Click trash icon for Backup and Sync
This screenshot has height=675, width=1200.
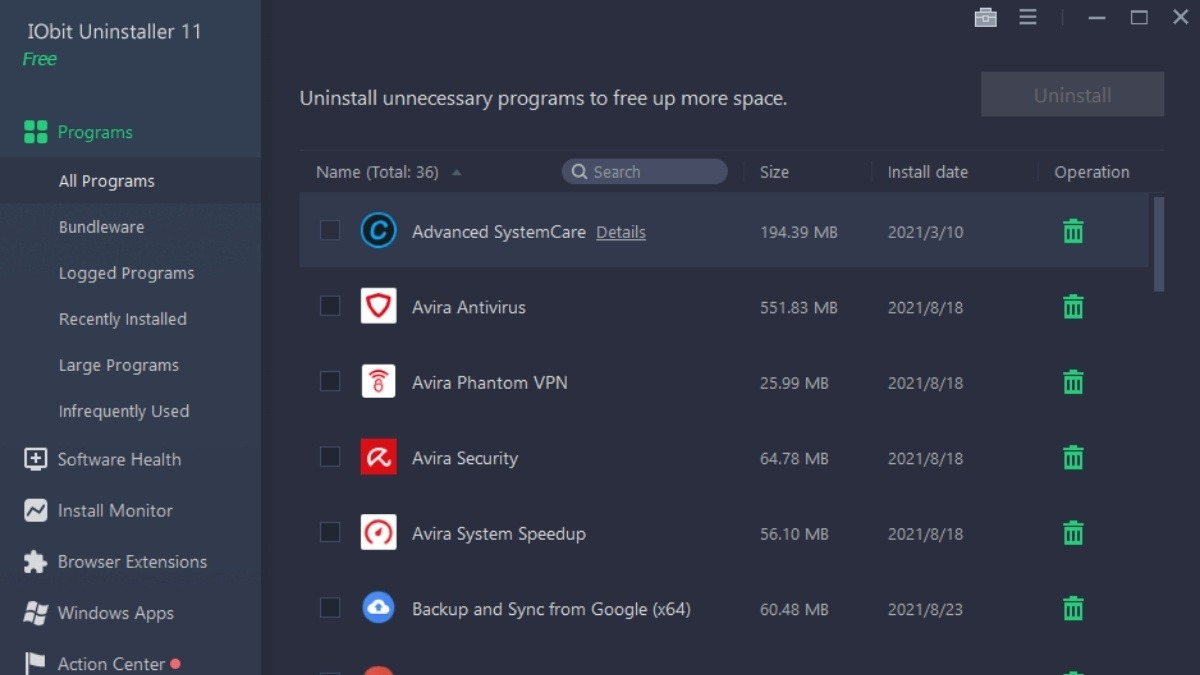click(1073, 608)
